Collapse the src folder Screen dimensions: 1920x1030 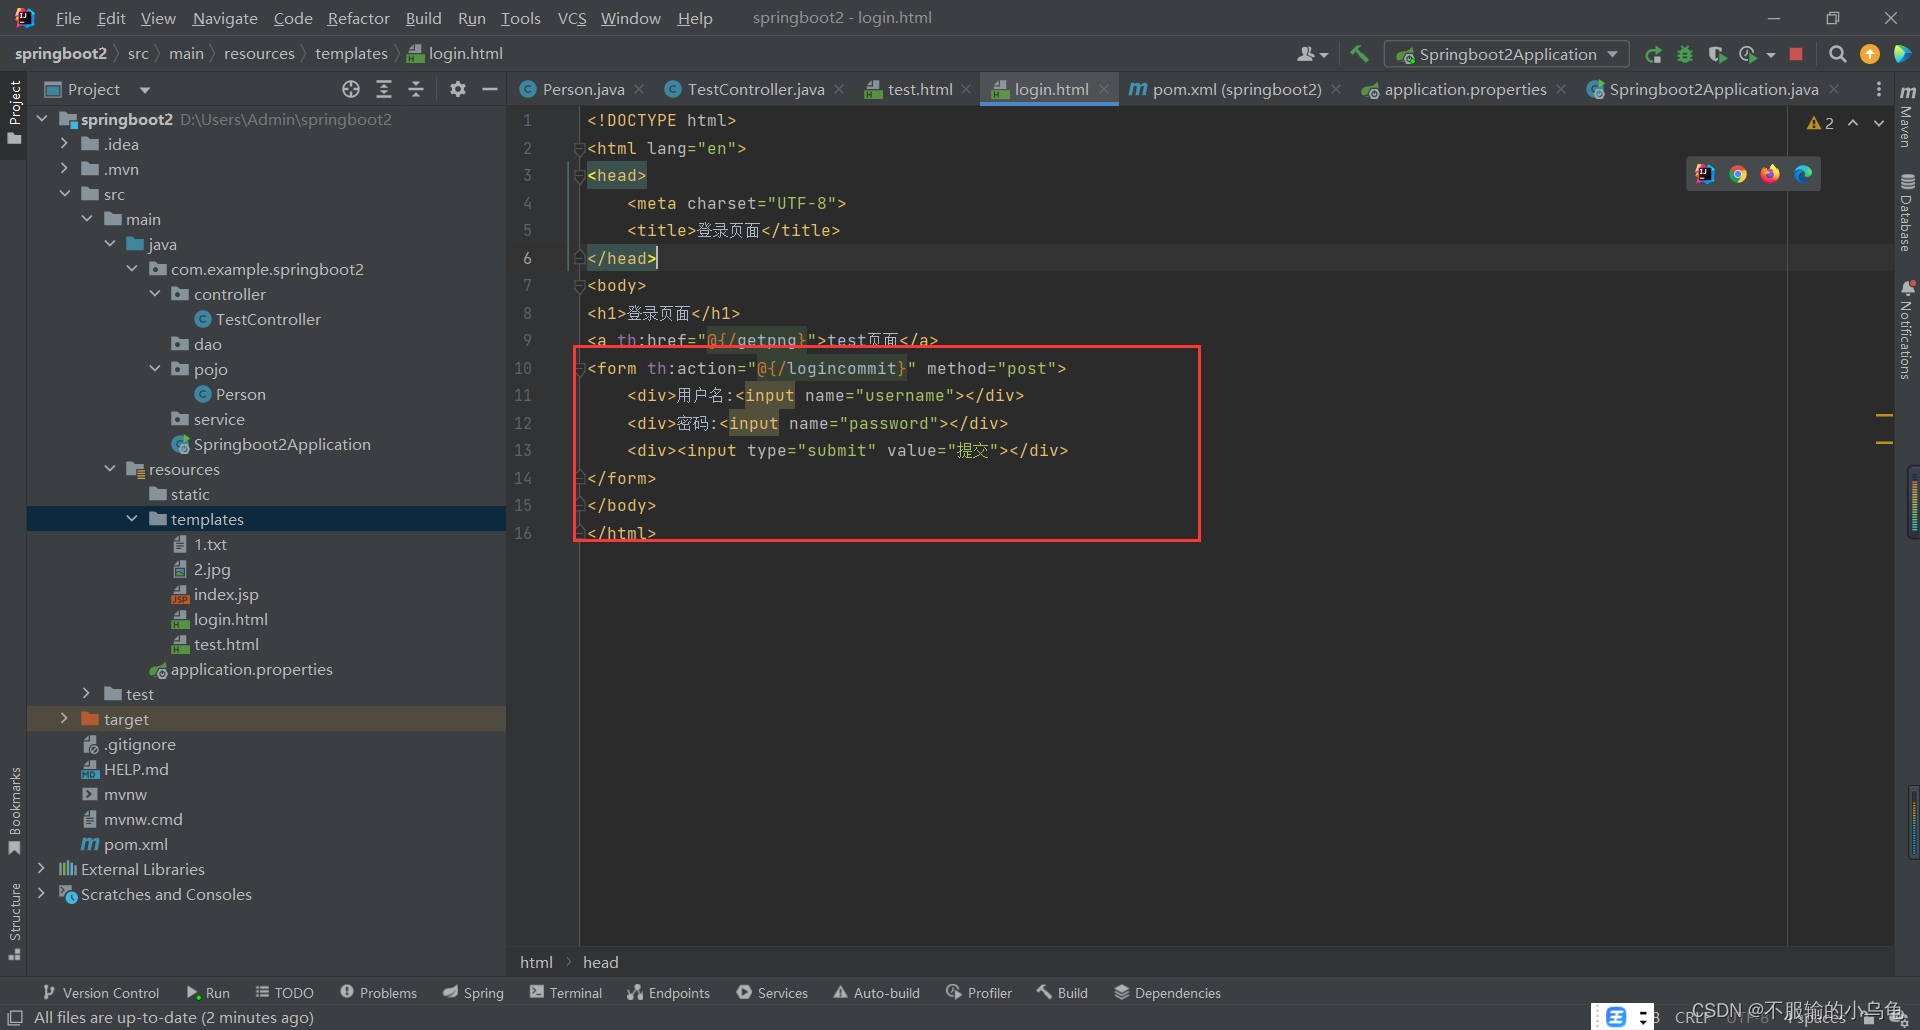pyautogui.click(x=64, y=194)
